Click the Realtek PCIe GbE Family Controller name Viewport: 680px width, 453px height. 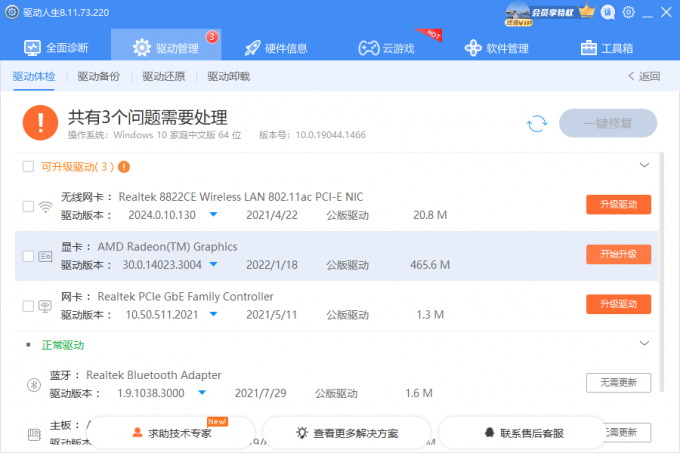point(185,297)
